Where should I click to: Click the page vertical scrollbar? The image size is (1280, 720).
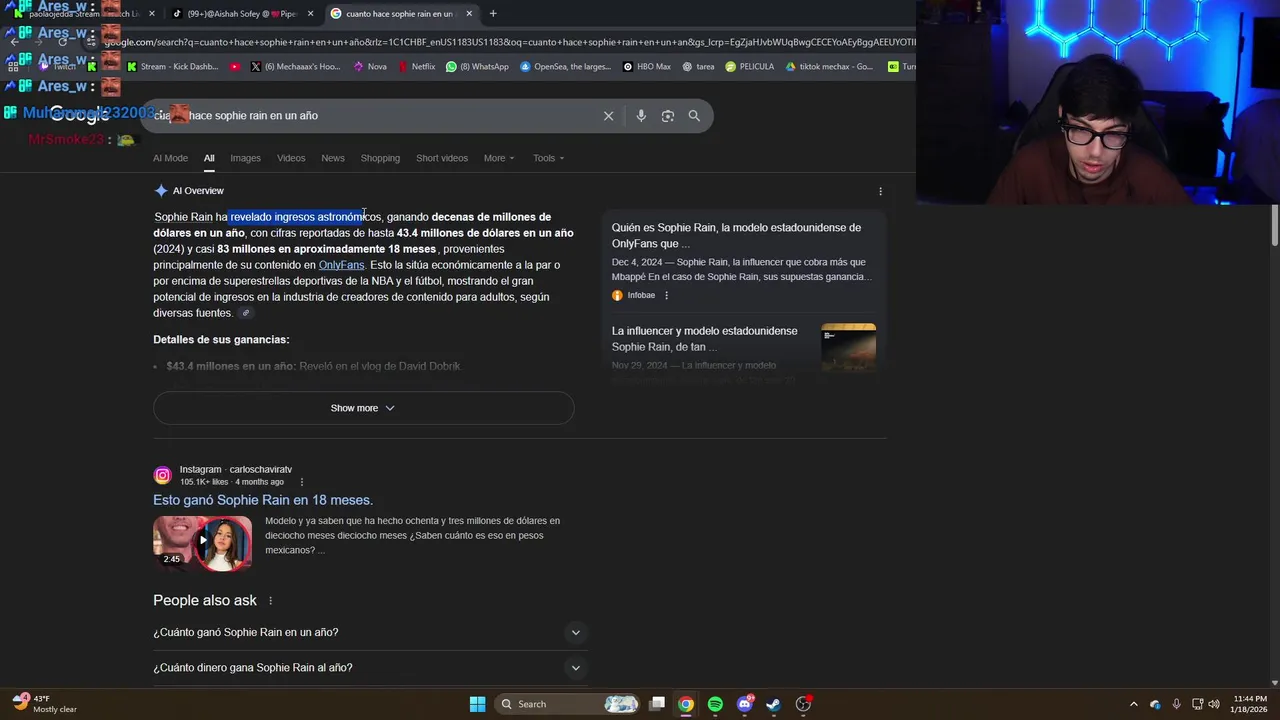pos(1275,225)
